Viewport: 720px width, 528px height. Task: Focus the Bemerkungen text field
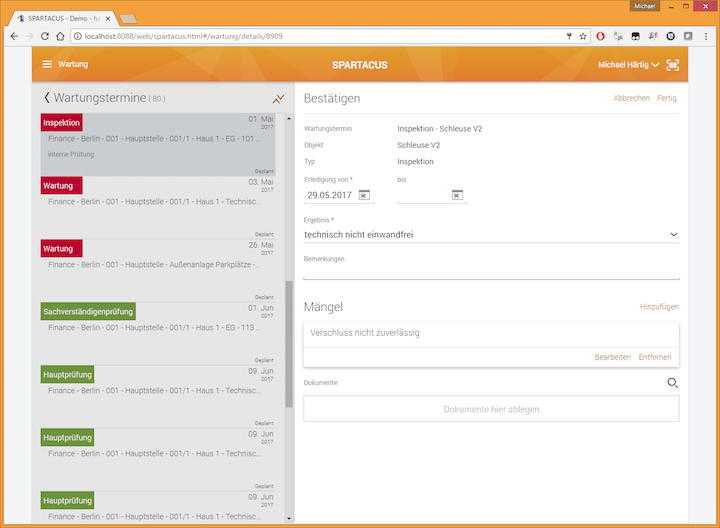click(491, 273)
